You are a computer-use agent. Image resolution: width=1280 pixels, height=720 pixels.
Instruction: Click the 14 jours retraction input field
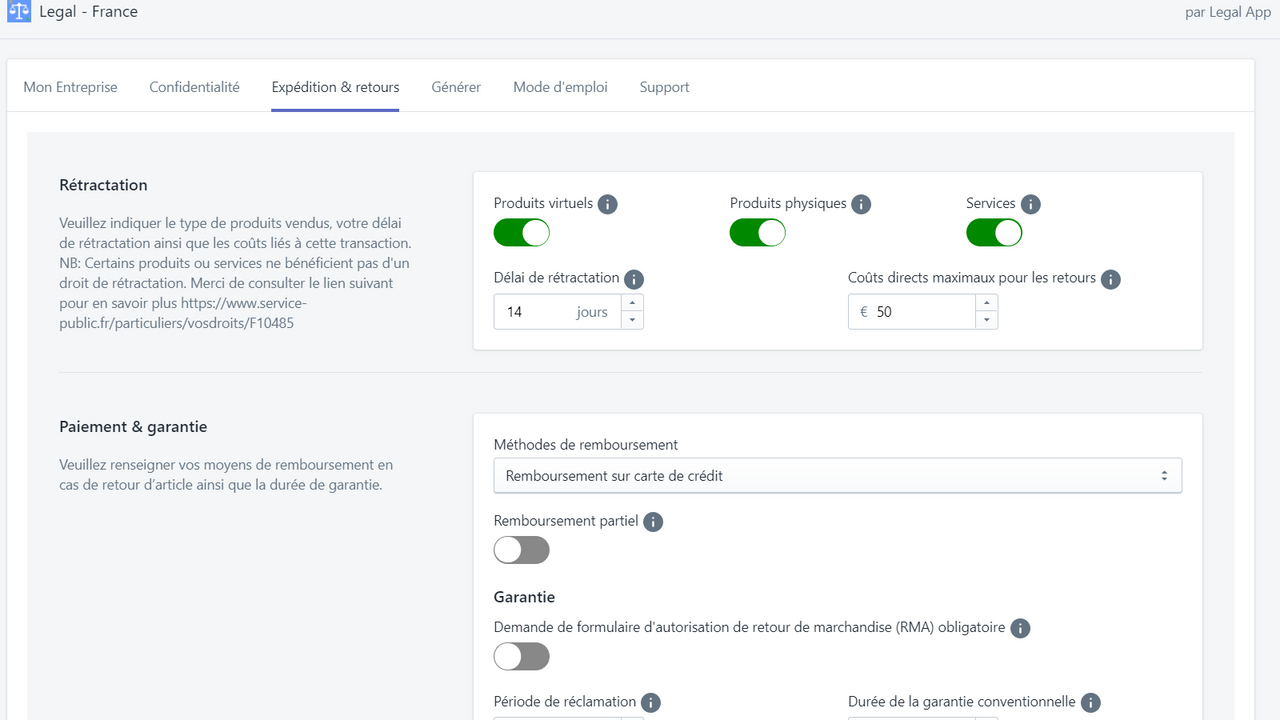coord(558,312)
